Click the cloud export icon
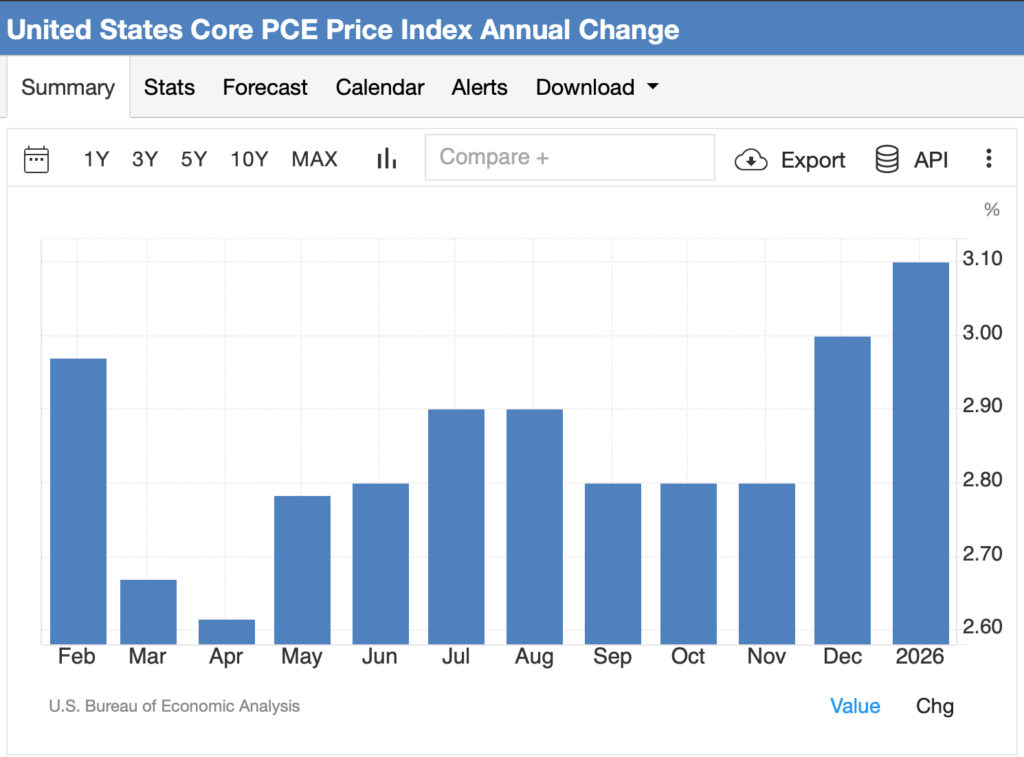The width and height of the screenshot is (1024, 757). (x=751, y=160)
